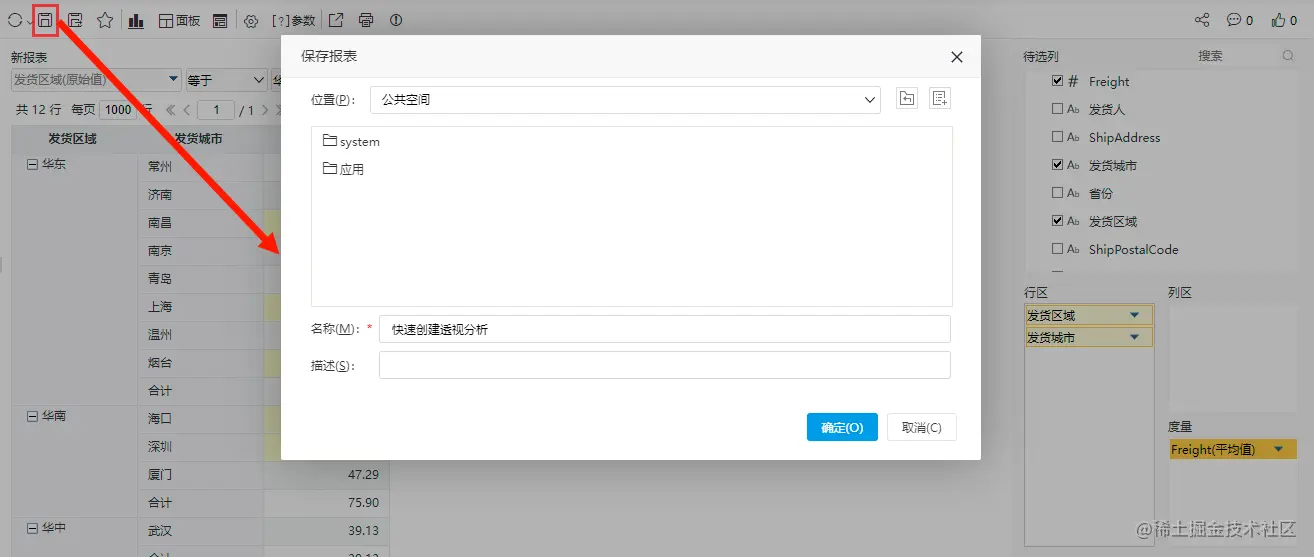Click the save-as icon in the toolbar
1314x557 pixels.
click(x=75, y=20)
